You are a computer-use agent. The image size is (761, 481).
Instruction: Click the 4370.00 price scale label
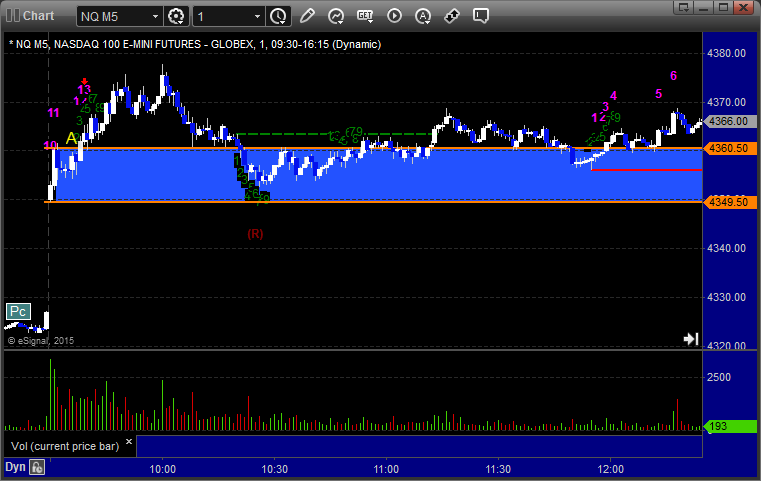[727, 102]
